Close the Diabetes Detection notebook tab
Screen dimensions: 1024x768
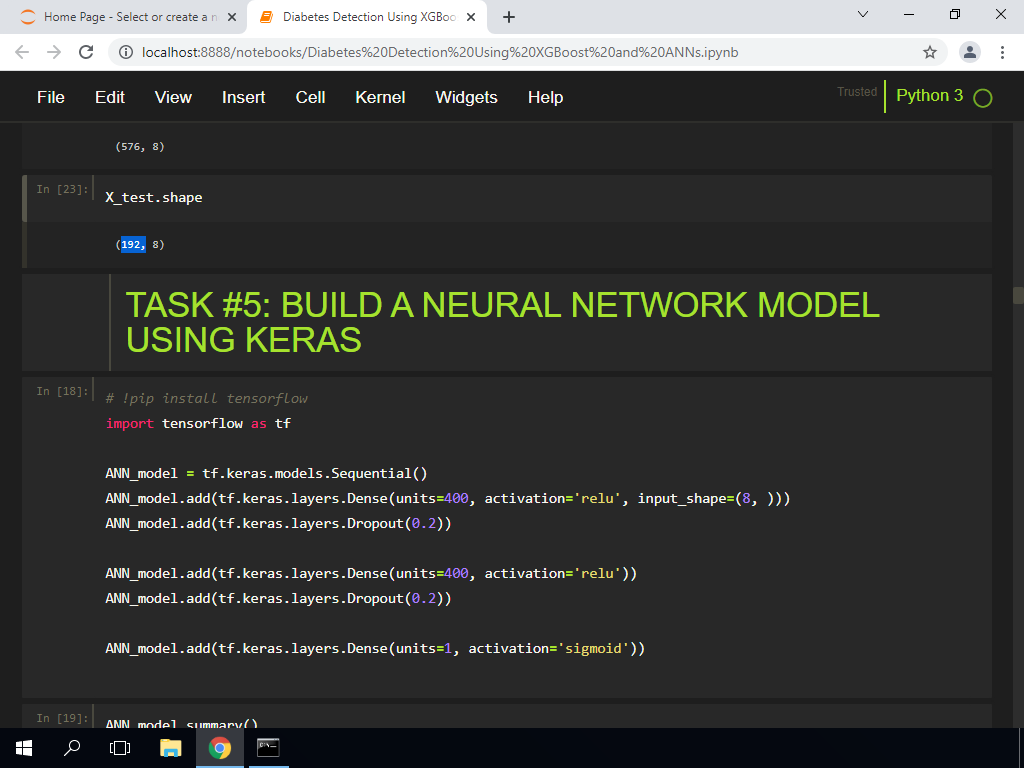(472, 17)
